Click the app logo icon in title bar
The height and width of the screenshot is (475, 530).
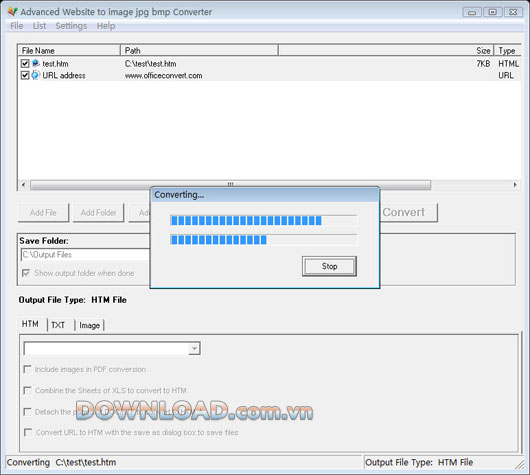click(13, 12)
